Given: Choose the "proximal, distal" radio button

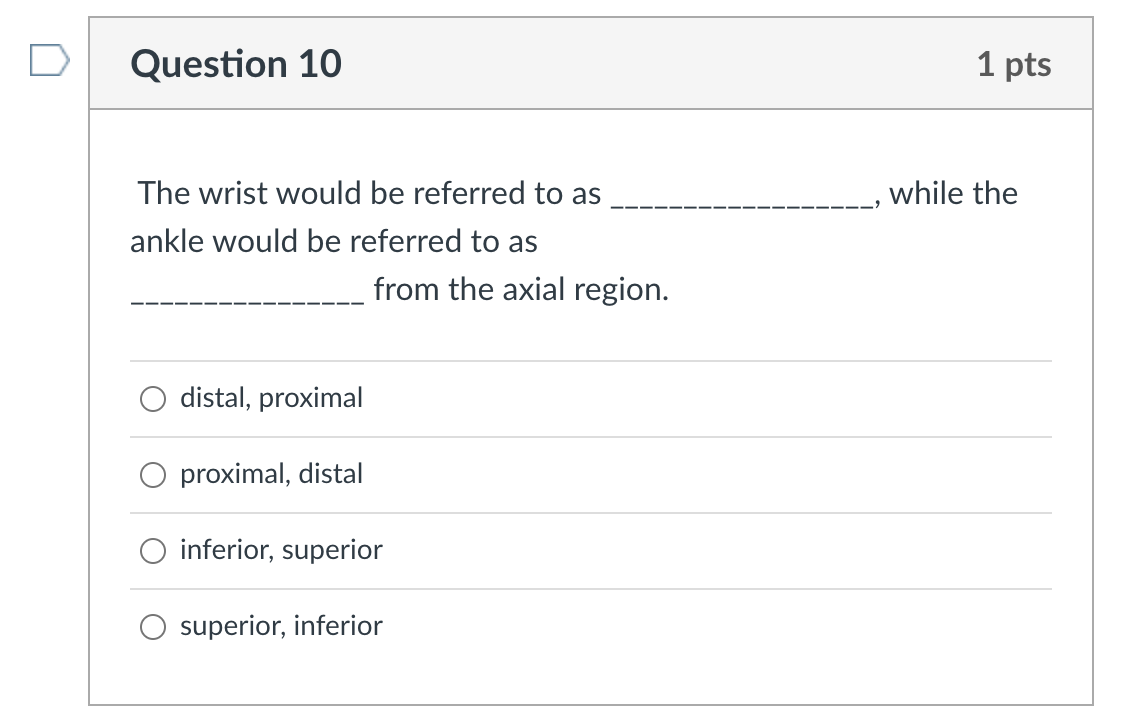Looking at the screenshot, I should point(153,475).
